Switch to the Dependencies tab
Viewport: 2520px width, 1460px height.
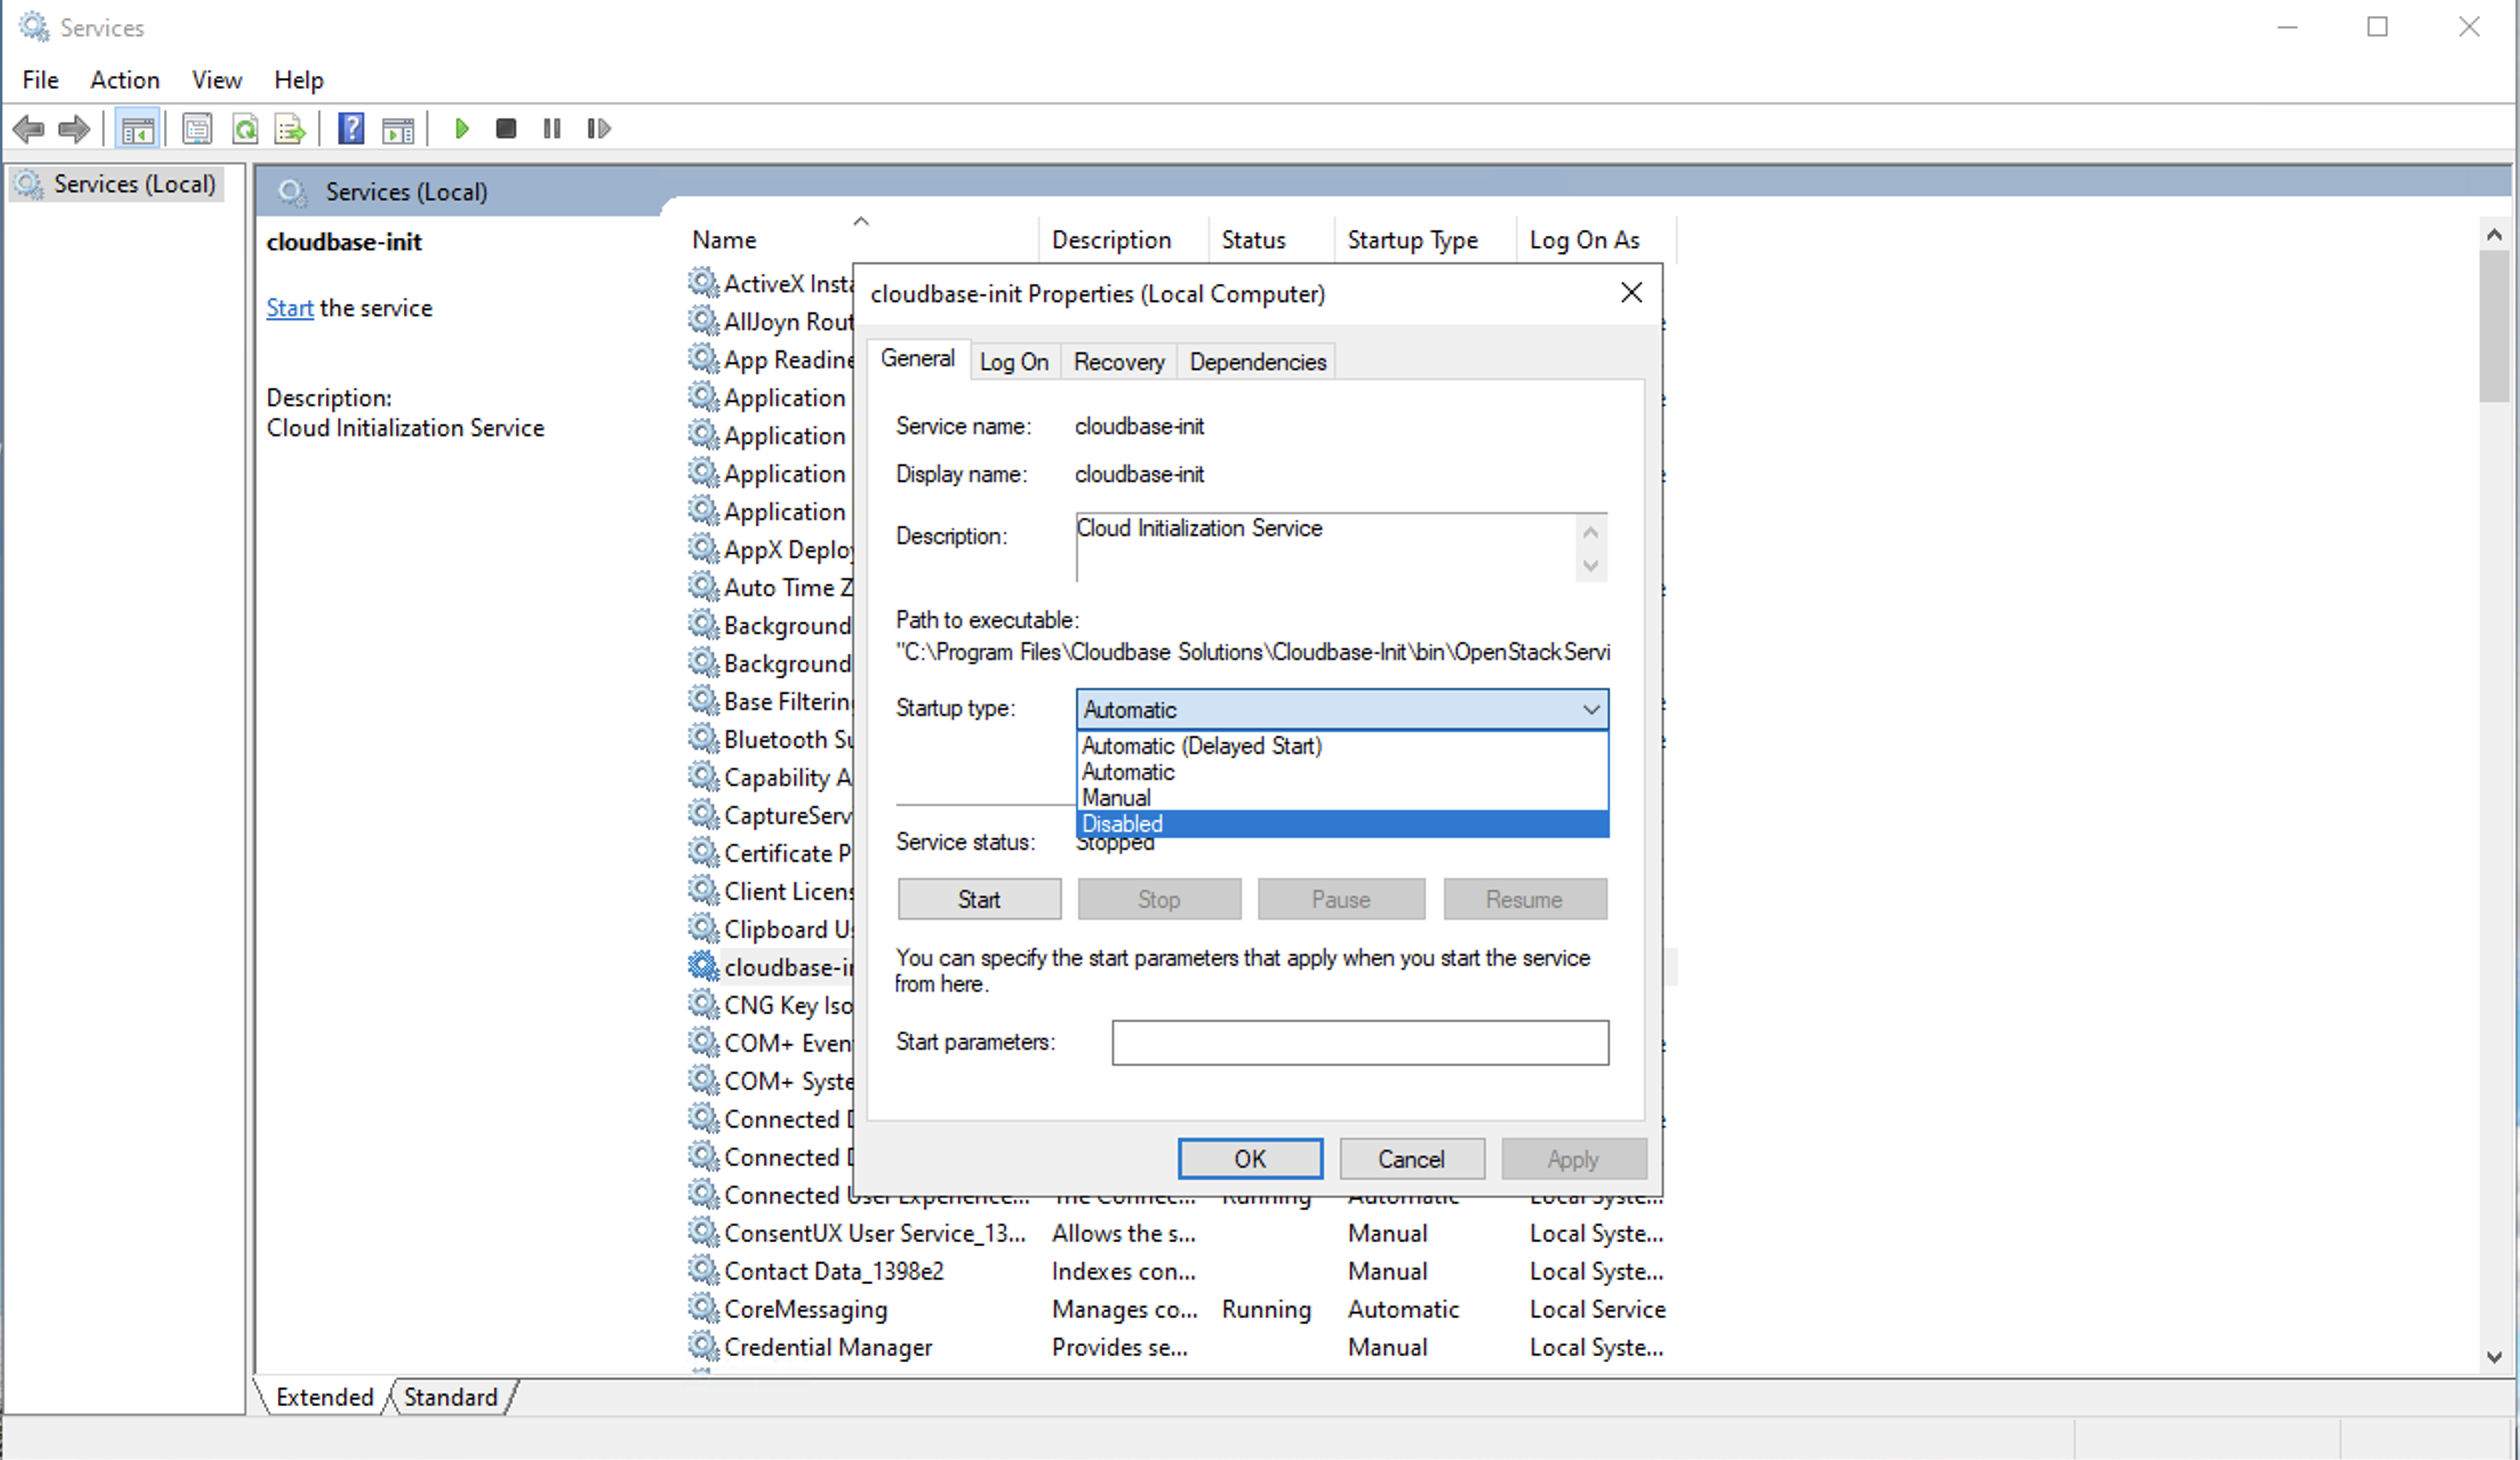click(x=1258, y=362)
